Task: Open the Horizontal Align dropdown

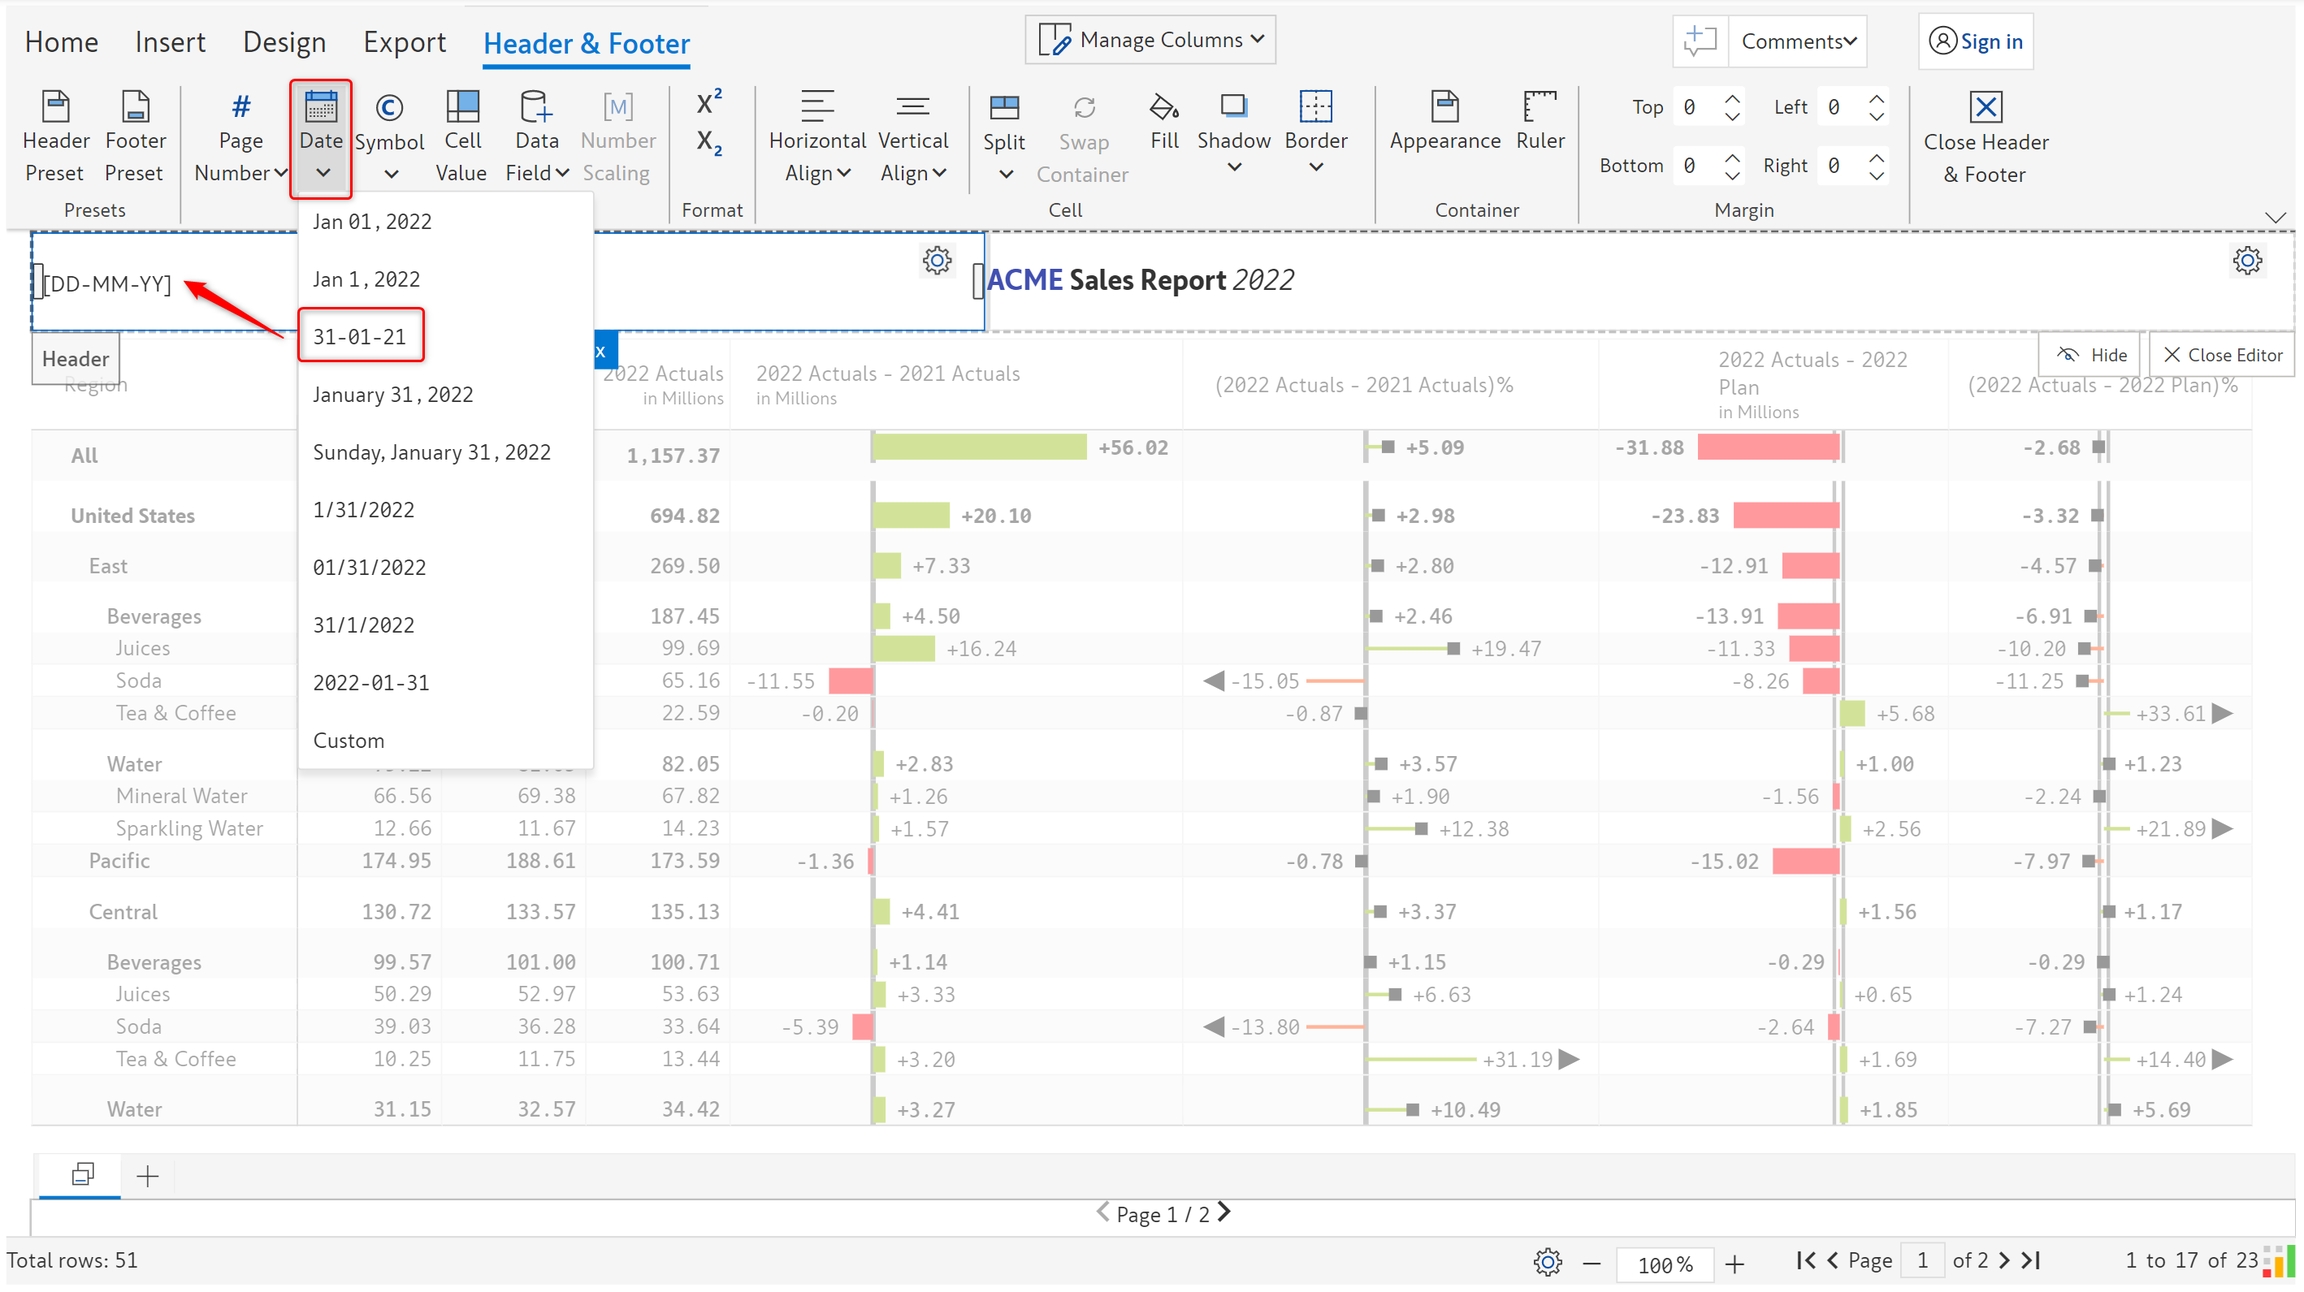Action: pos(817,172)
